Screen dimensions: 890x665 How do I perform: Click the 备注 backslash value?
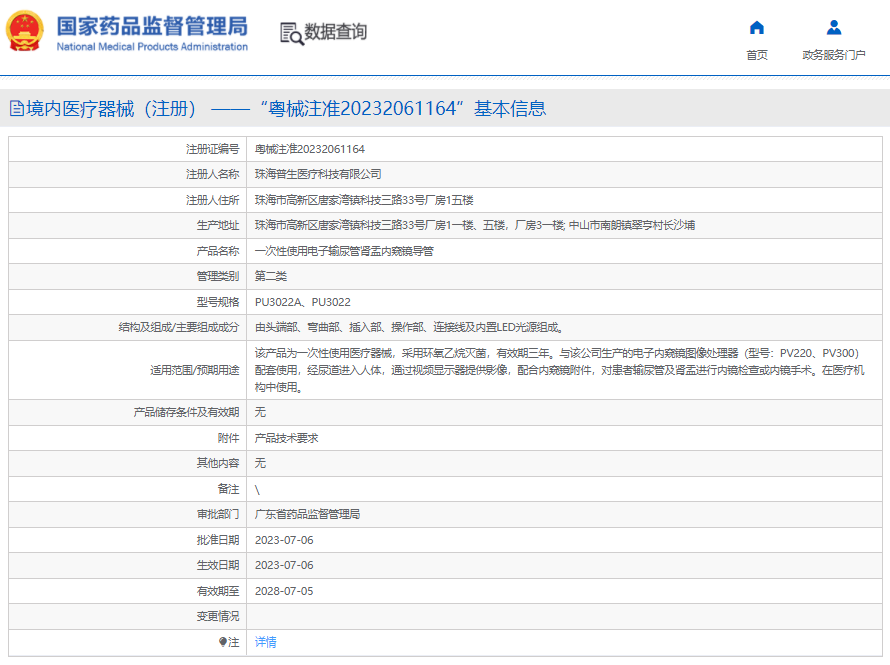[x=257, y=490]
